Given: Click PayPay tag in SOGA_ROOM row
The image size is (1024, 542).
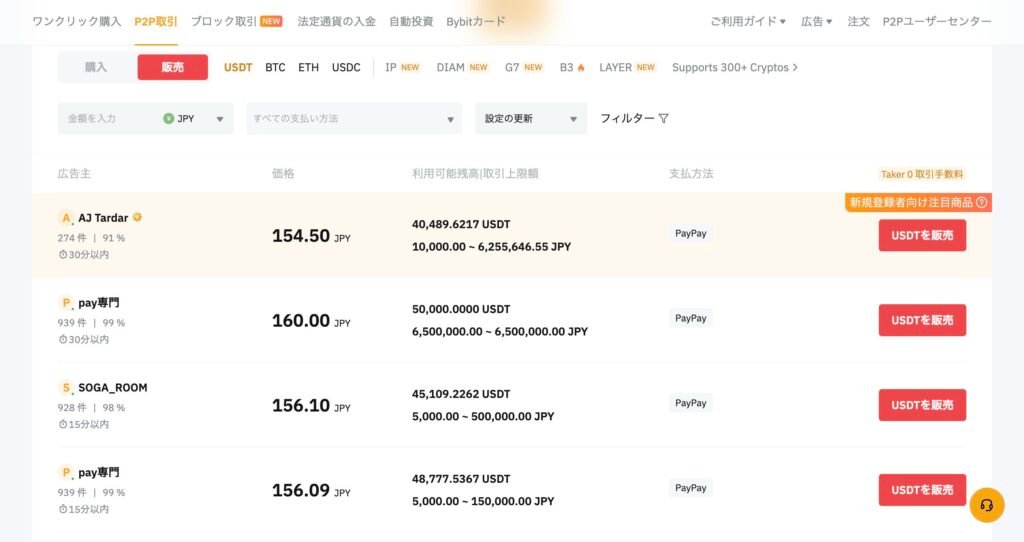Looking at the screenshot, I should tap(690, 403).
